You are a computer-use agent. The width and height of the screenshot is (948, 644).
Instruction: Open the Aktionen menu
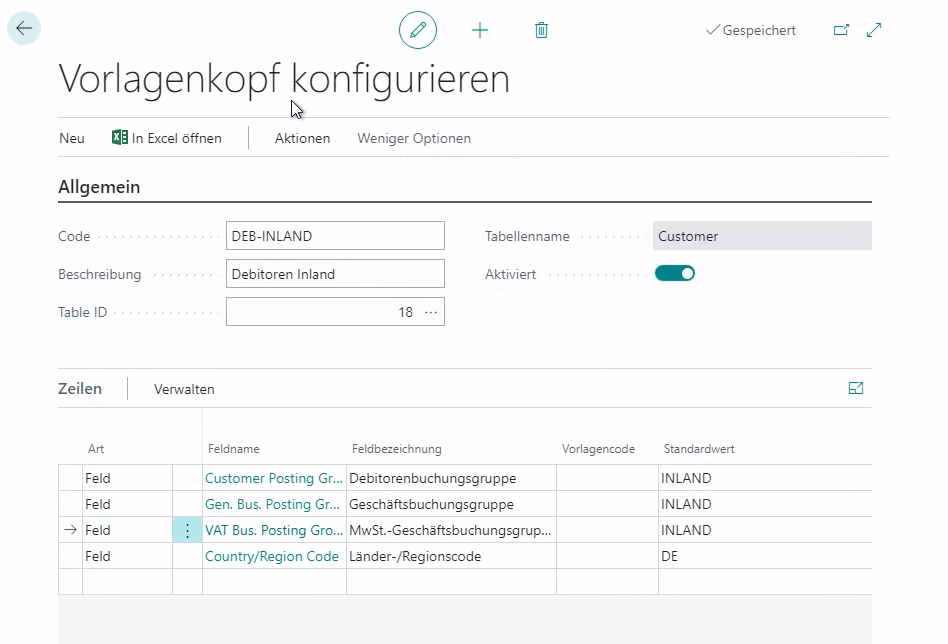(302, 138)
